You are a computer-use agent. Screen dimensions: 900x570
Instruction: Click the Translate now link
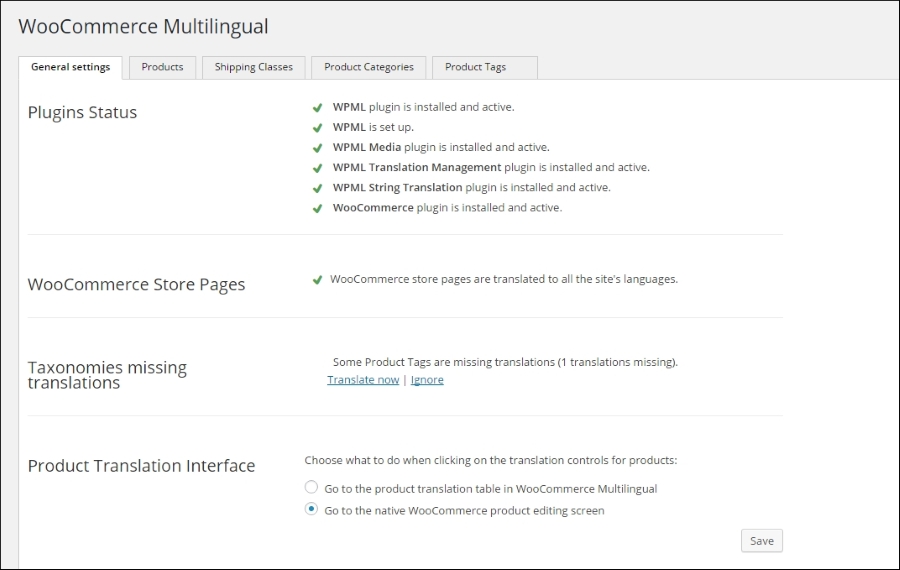(363, 379)
